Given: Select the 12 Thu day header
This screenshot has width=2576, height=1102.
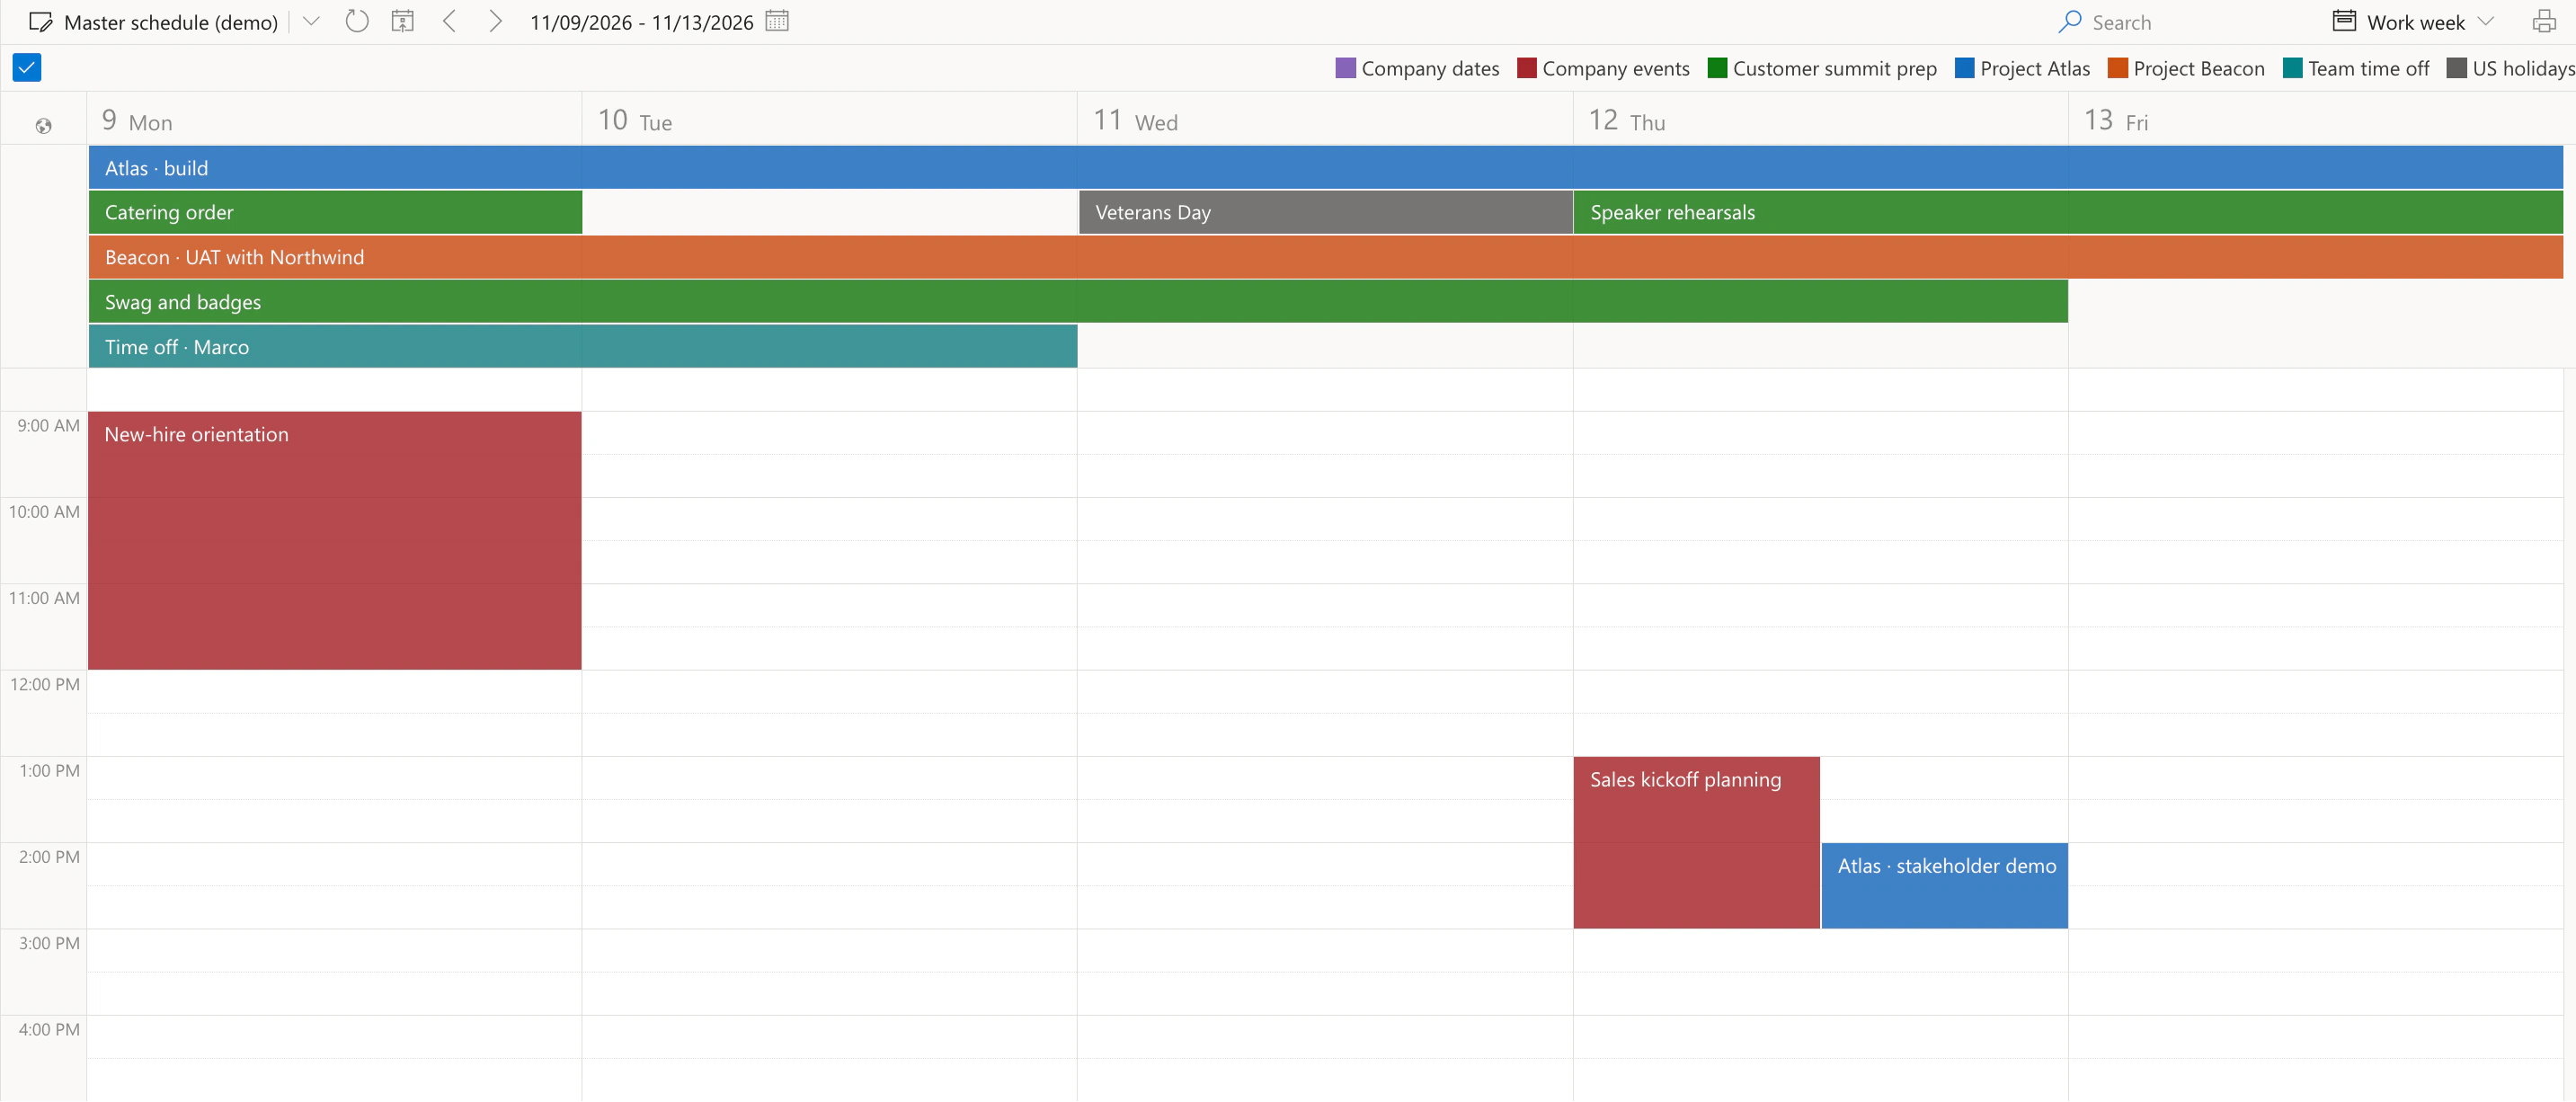Looking at the screenshot, I should (x=1820, y=120).
